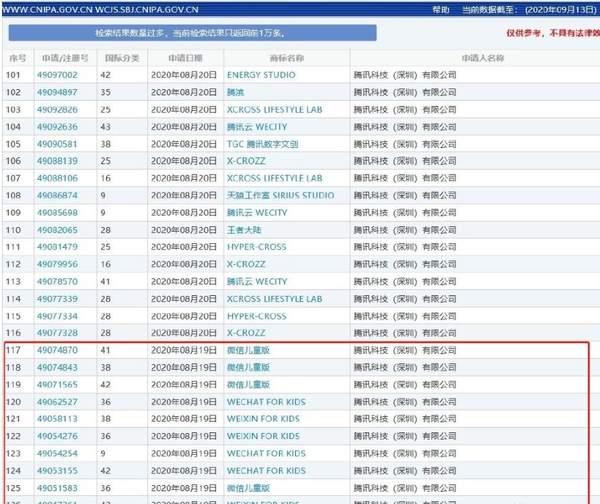
Task: Open 腾讯云 WECITY trademark in row 104
Action: [257, 127]
